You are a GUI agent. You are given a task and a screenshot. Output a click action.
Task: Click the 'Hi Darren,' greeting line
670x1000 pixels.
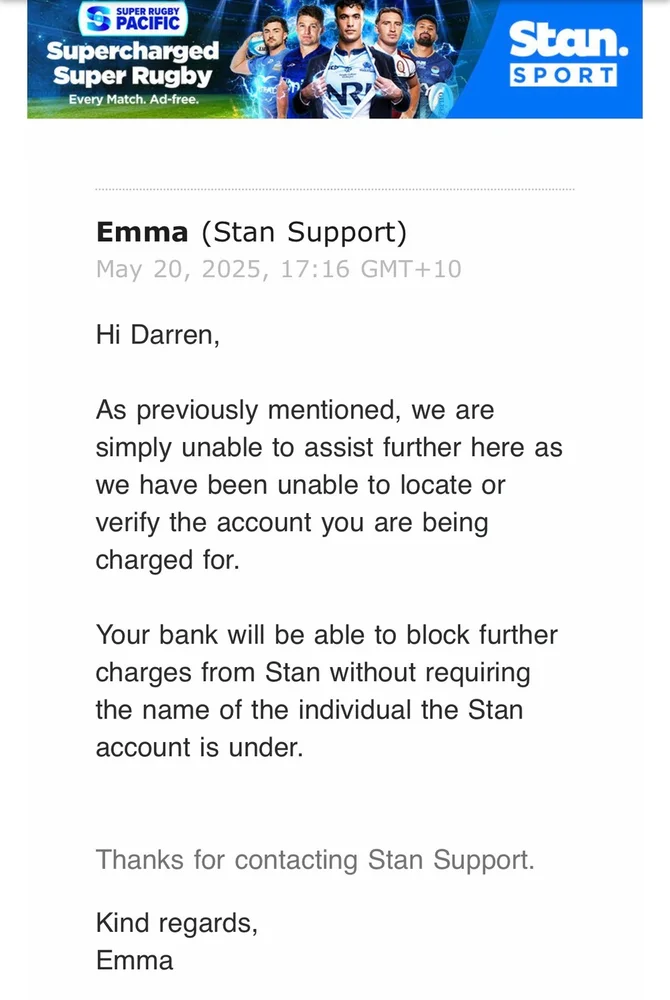coord(157,335)
